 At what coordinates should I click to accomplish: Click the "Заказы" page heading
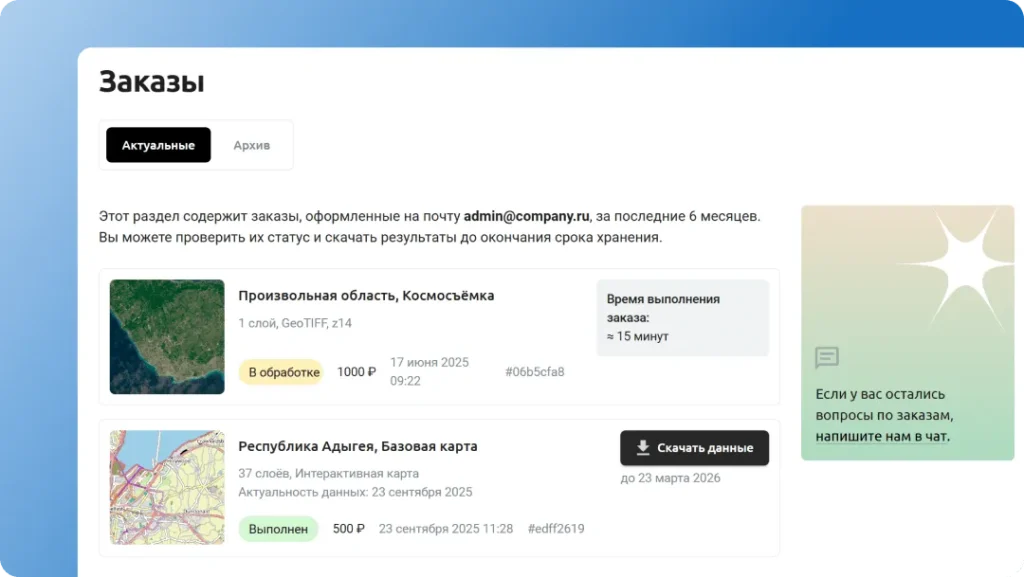(x=152, y=82)
